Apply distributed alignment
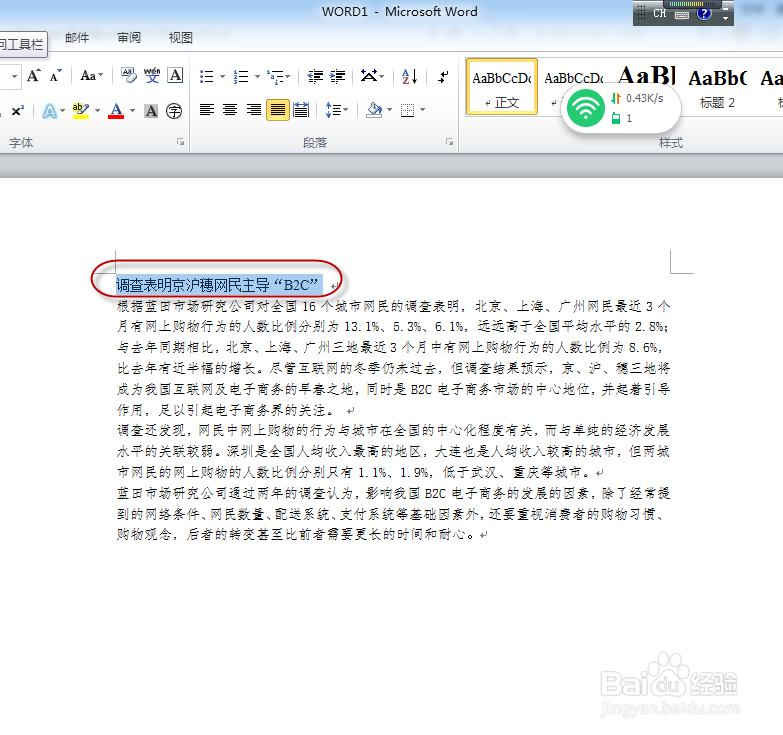The height and width of the screenshot is (735, 783). point(301,109)
